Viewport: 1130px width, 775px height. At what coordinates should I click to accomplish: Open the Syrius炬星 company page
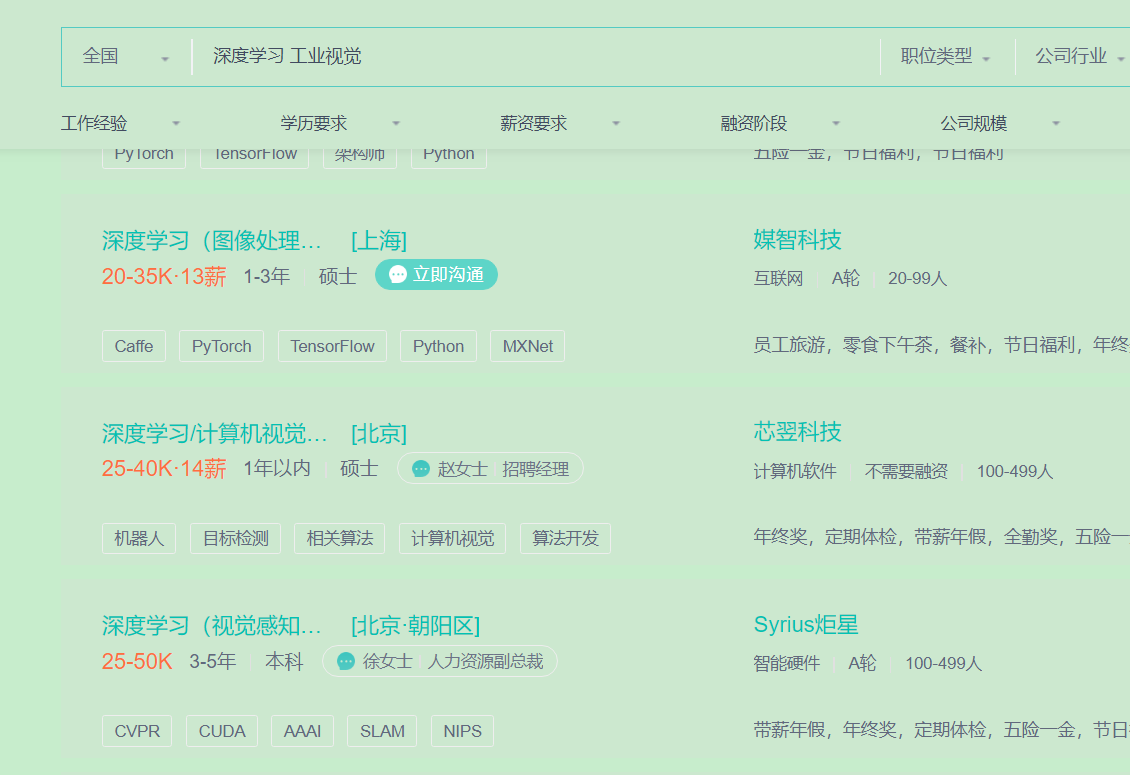pos(806,624)
